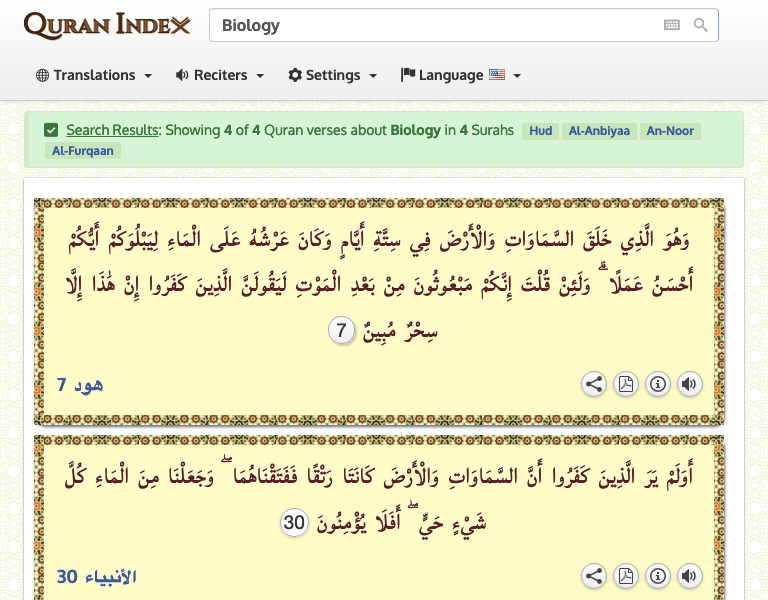Viewport: 768px width, 600px height.
Task: Show info for Hud 7 verse
Action: 658,384
